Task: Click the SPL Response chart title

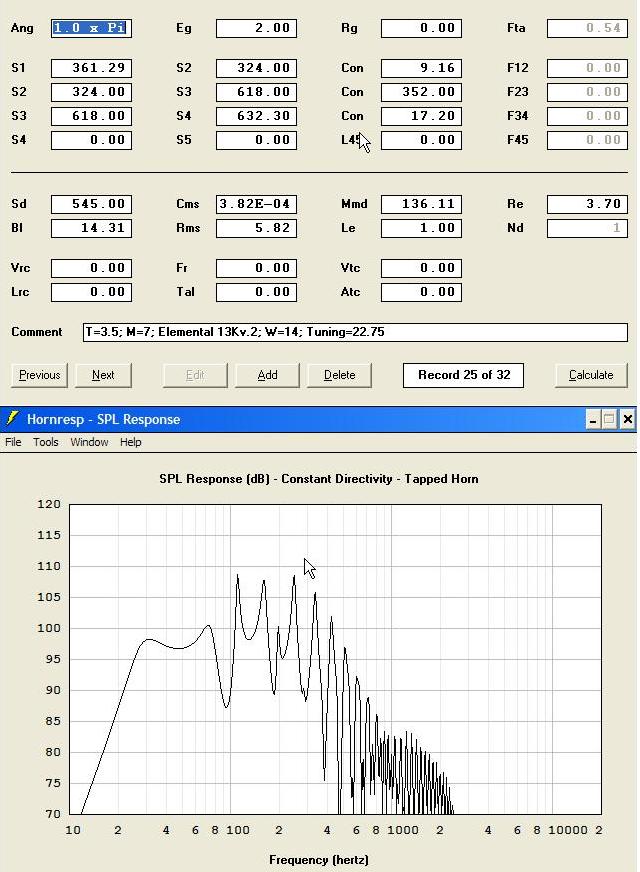Action: [x=319, y=479]
